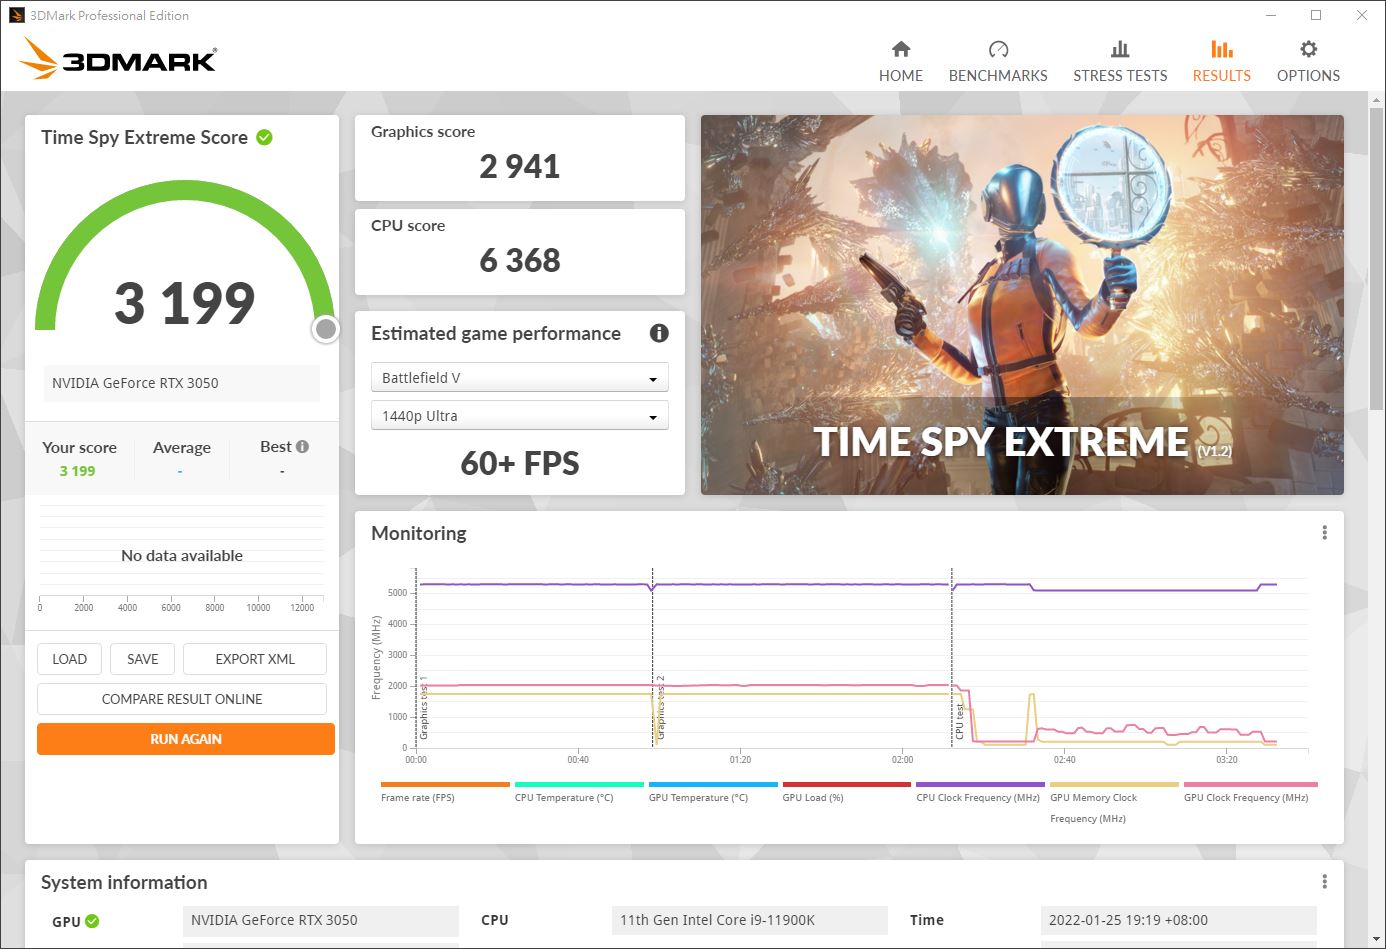Click the SAVE button
This screenshot has height=949, width=1386.
(142, 659)
